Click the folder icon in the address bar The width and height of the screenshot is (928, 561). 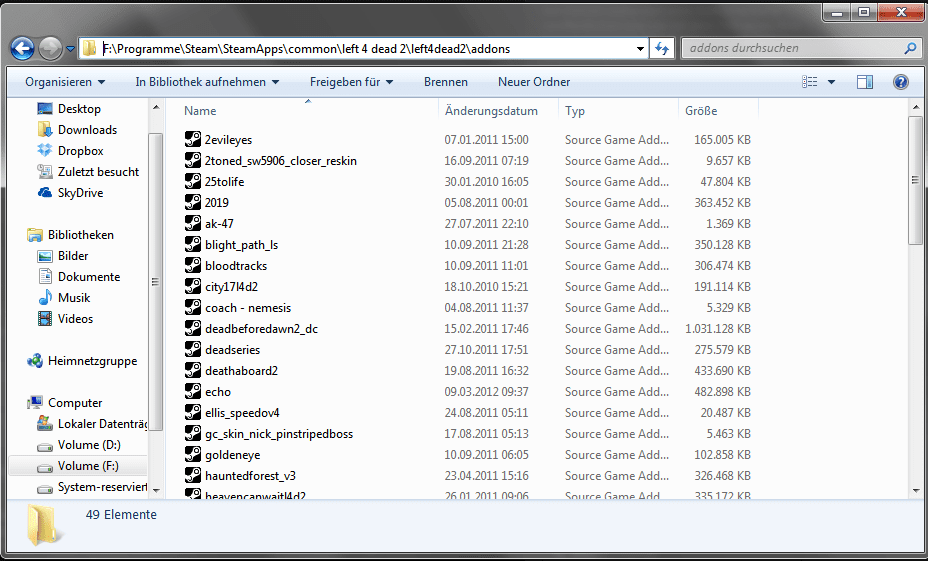pyautogui.click(x=89, y=49)
